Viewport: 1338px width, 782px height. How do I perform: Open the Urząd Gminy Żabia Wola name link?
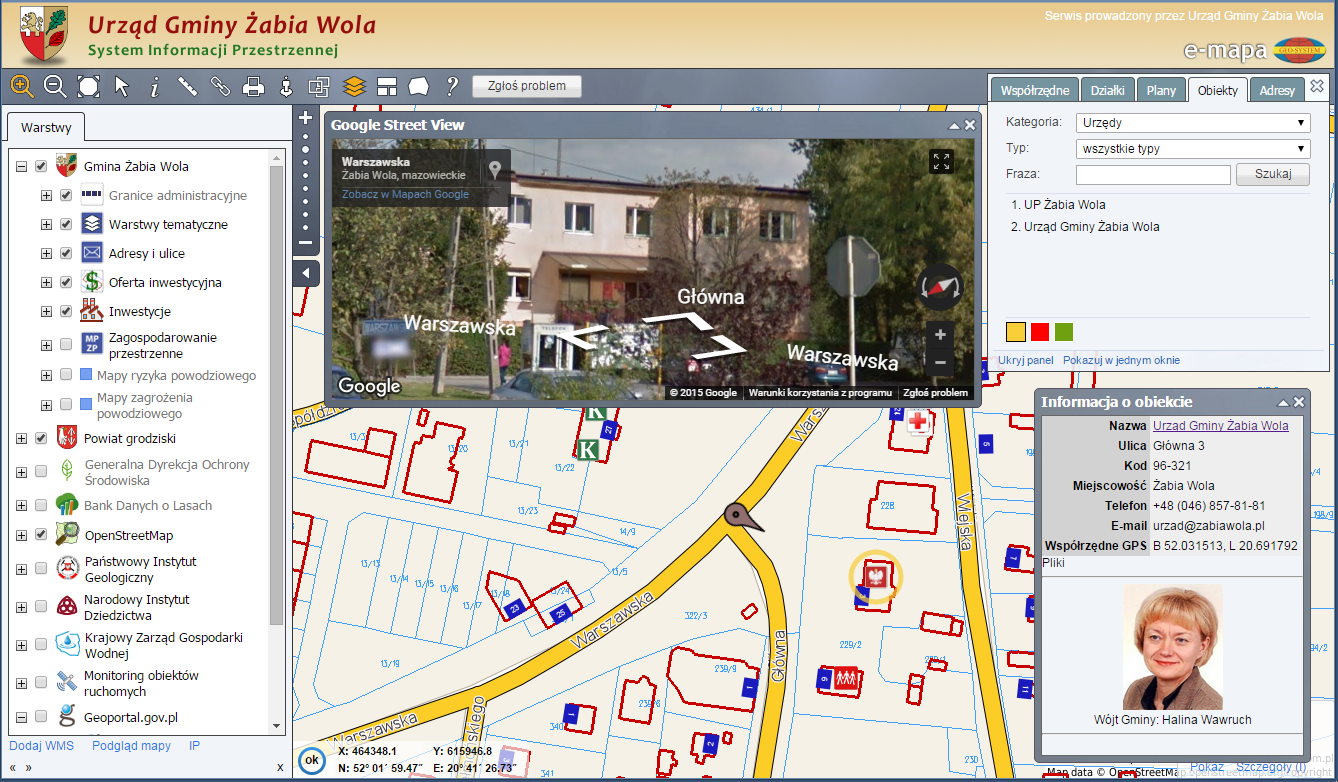coord(1221,426)
